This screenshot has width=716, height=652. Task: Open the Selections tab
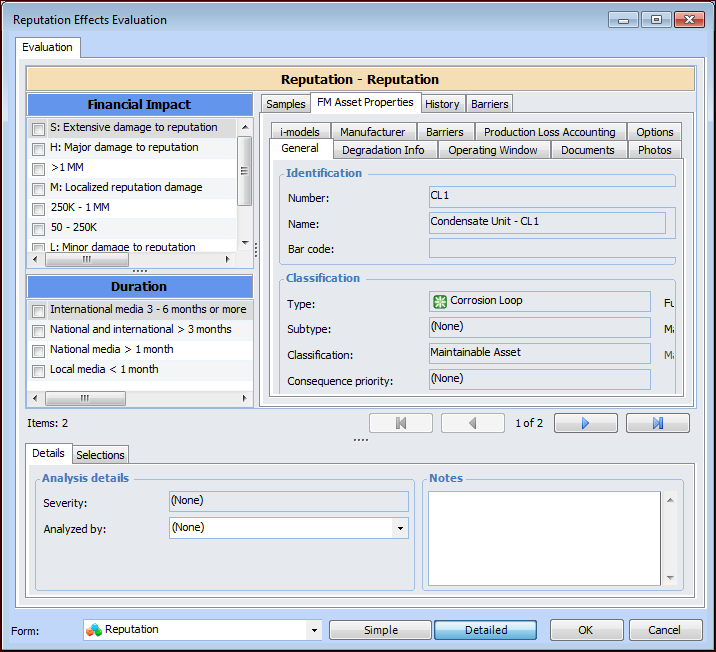point(101,455)
